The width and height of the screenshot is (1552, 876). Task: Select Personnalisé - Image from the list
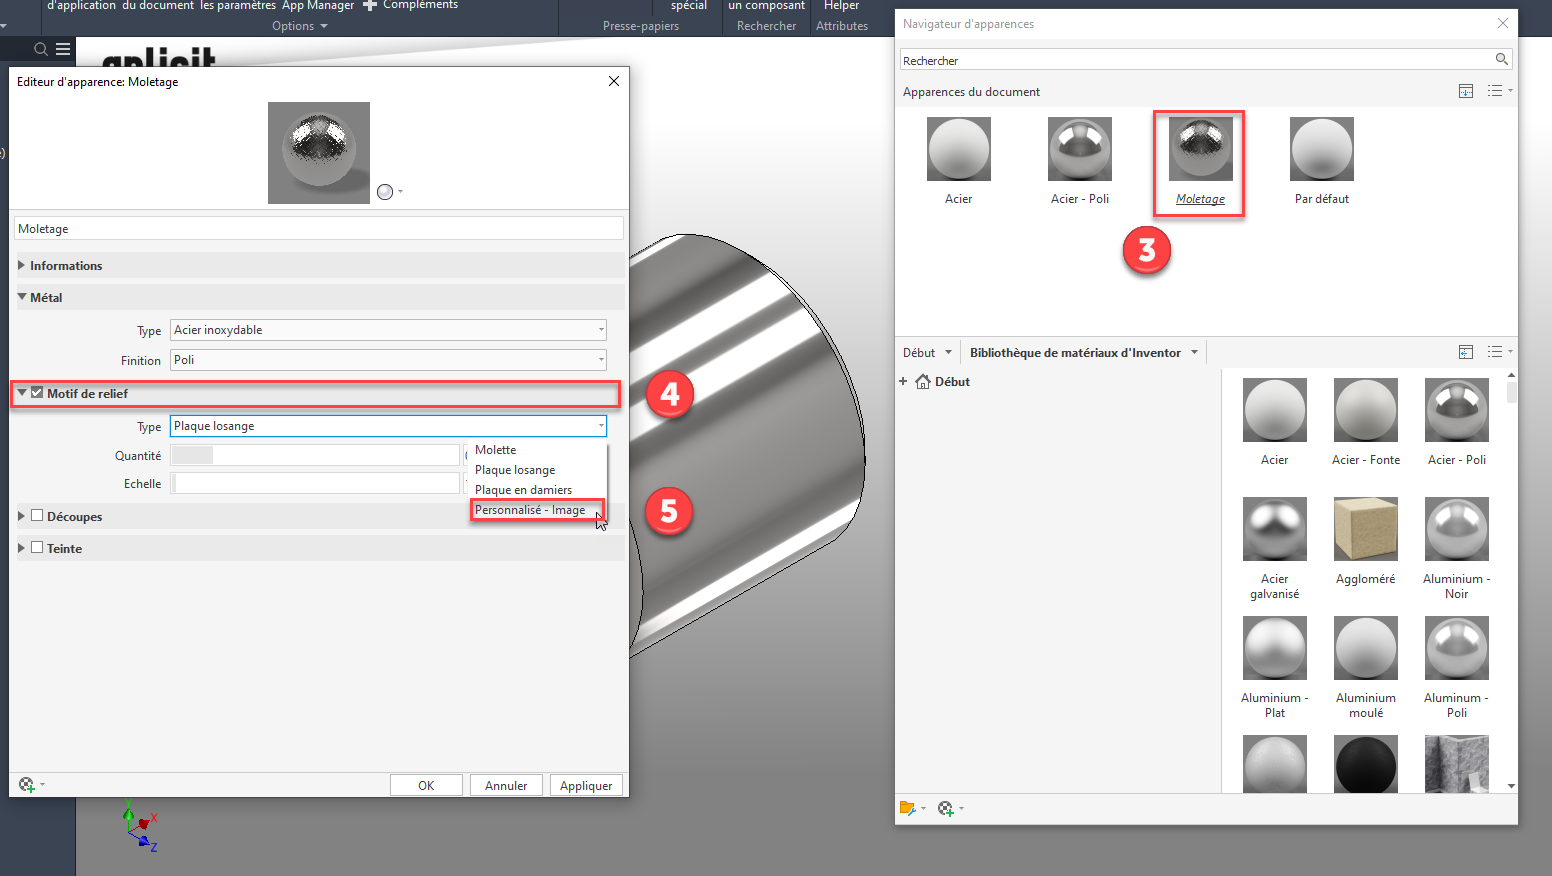coord(530,510)
